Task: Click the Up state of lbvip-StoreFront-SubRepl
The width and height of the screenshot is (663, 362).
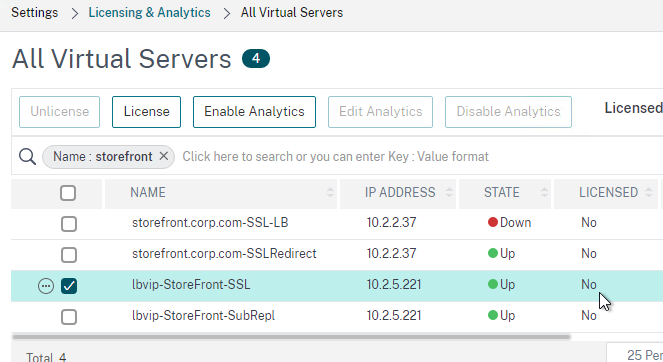Action: (501, 315)
